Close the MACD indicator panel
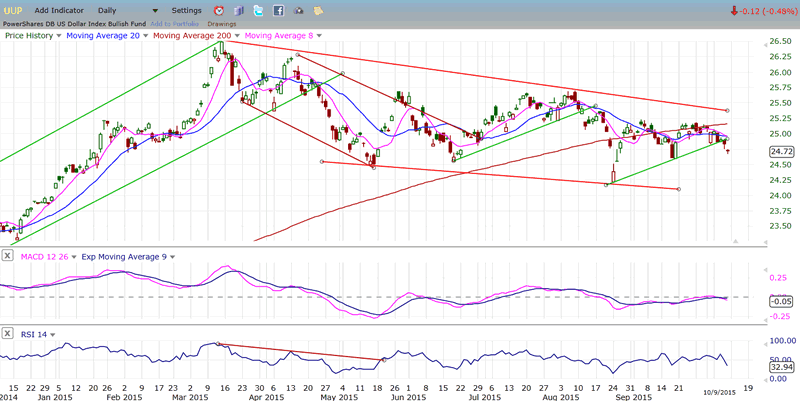Screen dimensions: 800x401 8,255
